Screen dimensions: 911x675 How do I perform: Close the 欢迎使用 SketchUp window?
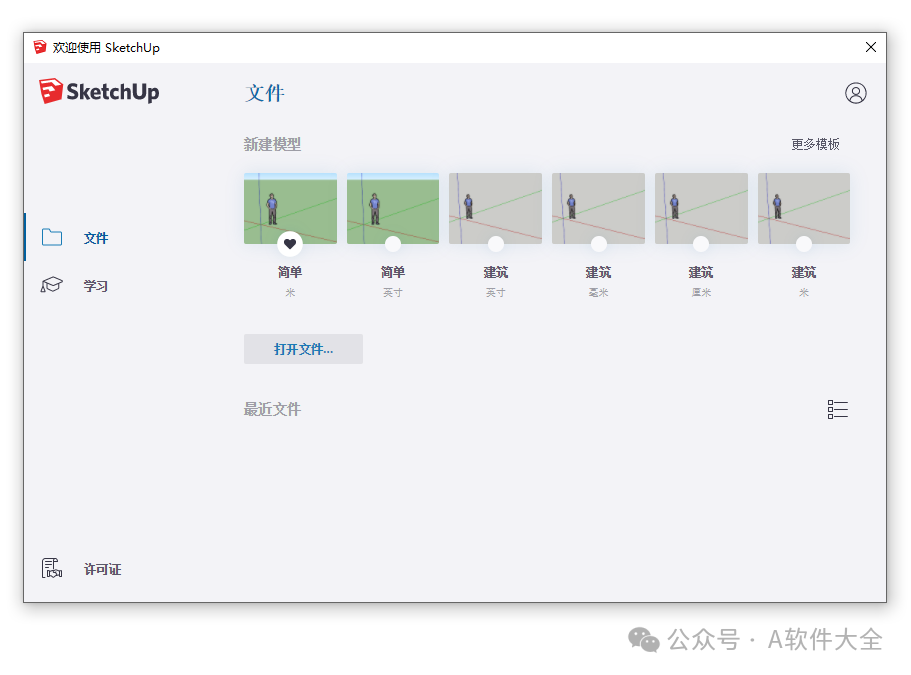(x=870, y=47)
